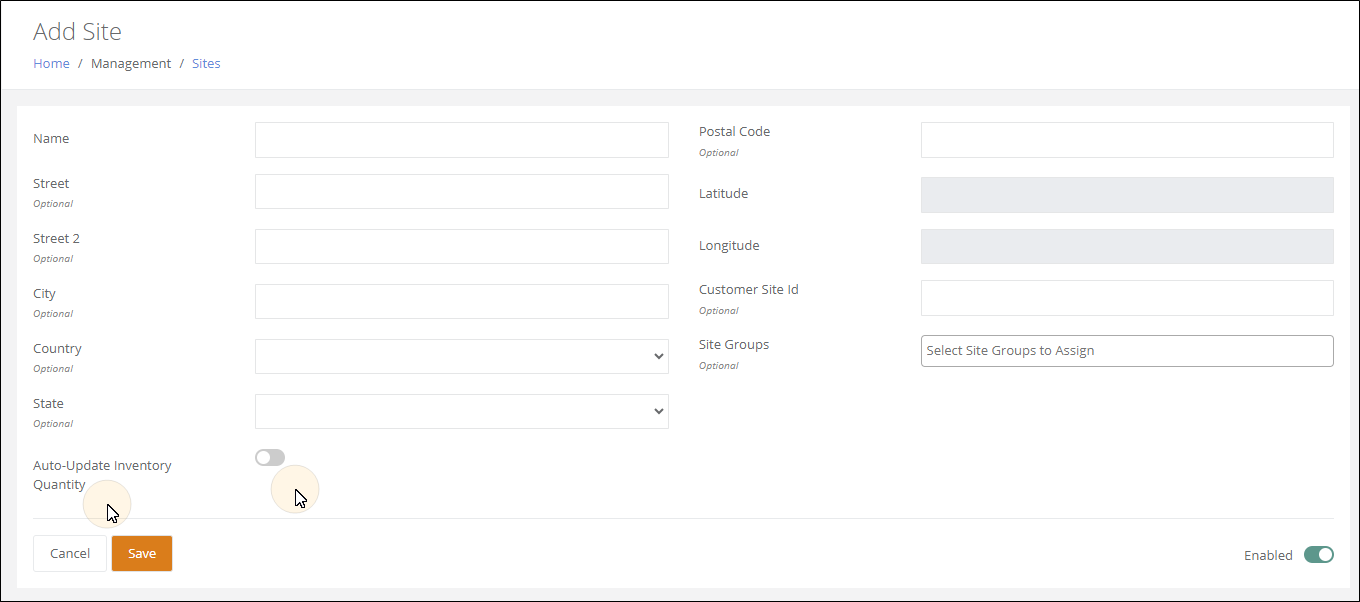Viewport: 1360px width, 602px height.
Task: Click the Postal Code label
Action: pyautogui.click(x=734, y=131)
